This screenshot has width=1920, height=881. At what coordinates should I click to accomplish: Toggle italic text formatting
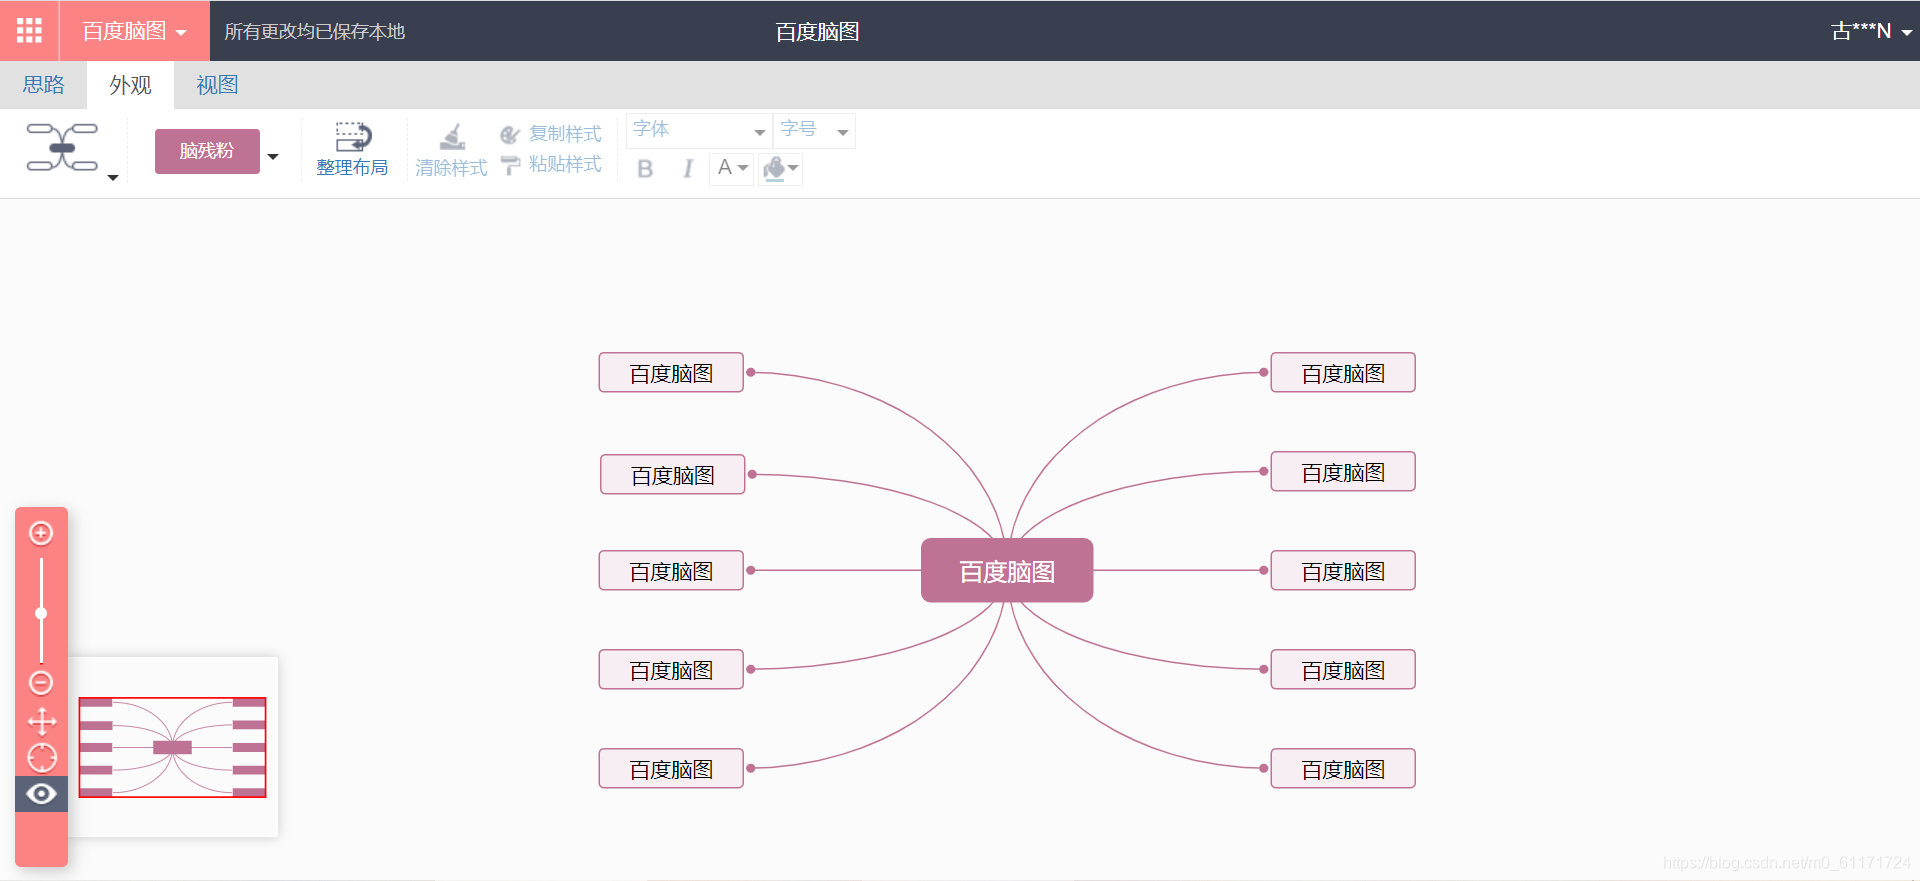[x=688, y=168]
